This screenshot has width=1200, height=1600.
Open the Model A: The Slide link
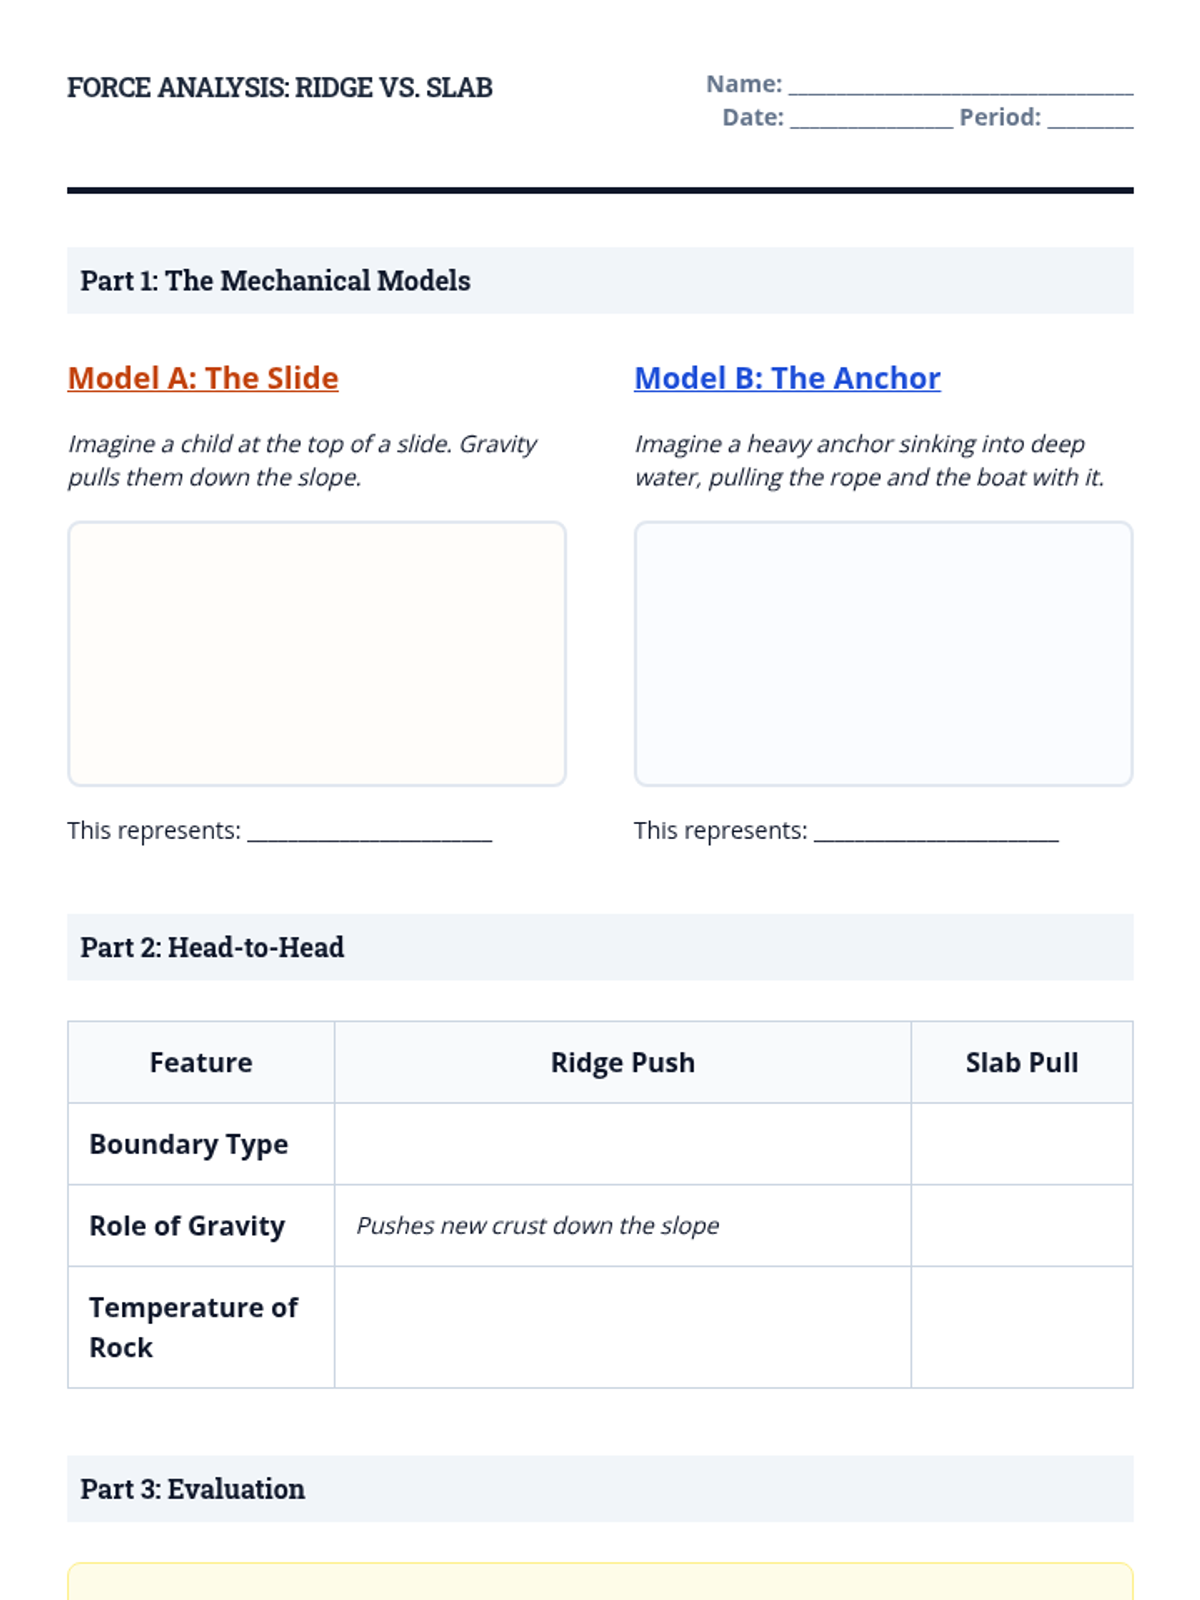click(203, 378)
